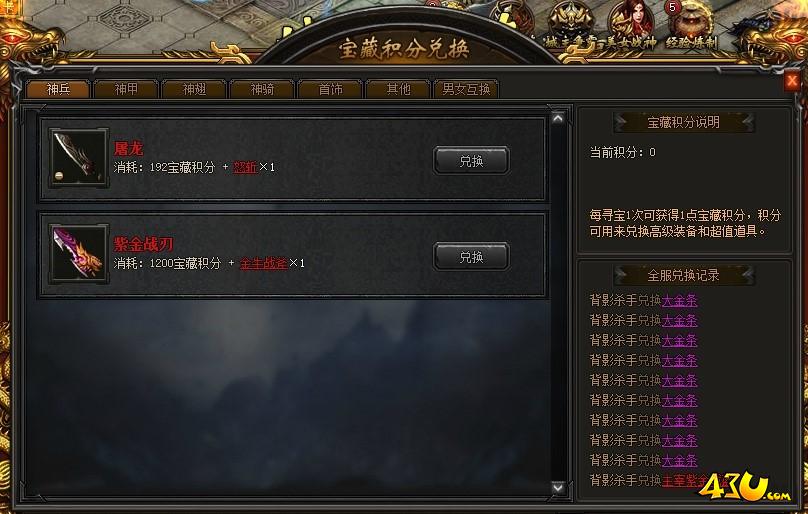
Task: Open the 经验炼制 toad icon
Action: pos(692,25)
